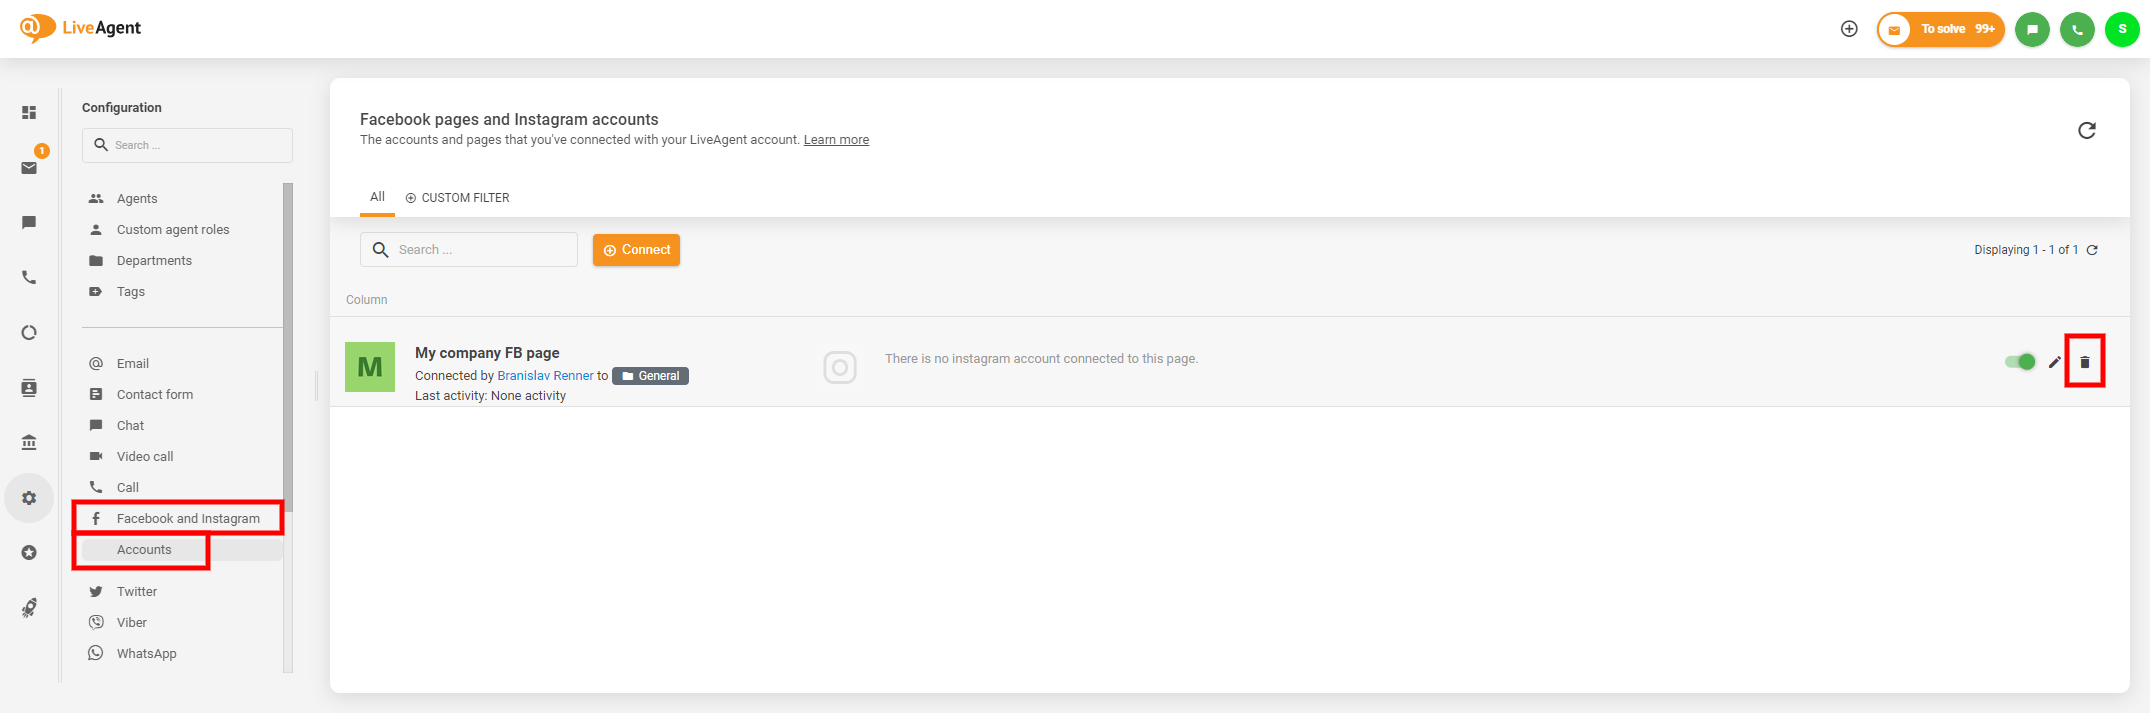The width and height of the screenshot is (2150, 713).
Task: Follow the Learn more link
Action: [836, 140]
